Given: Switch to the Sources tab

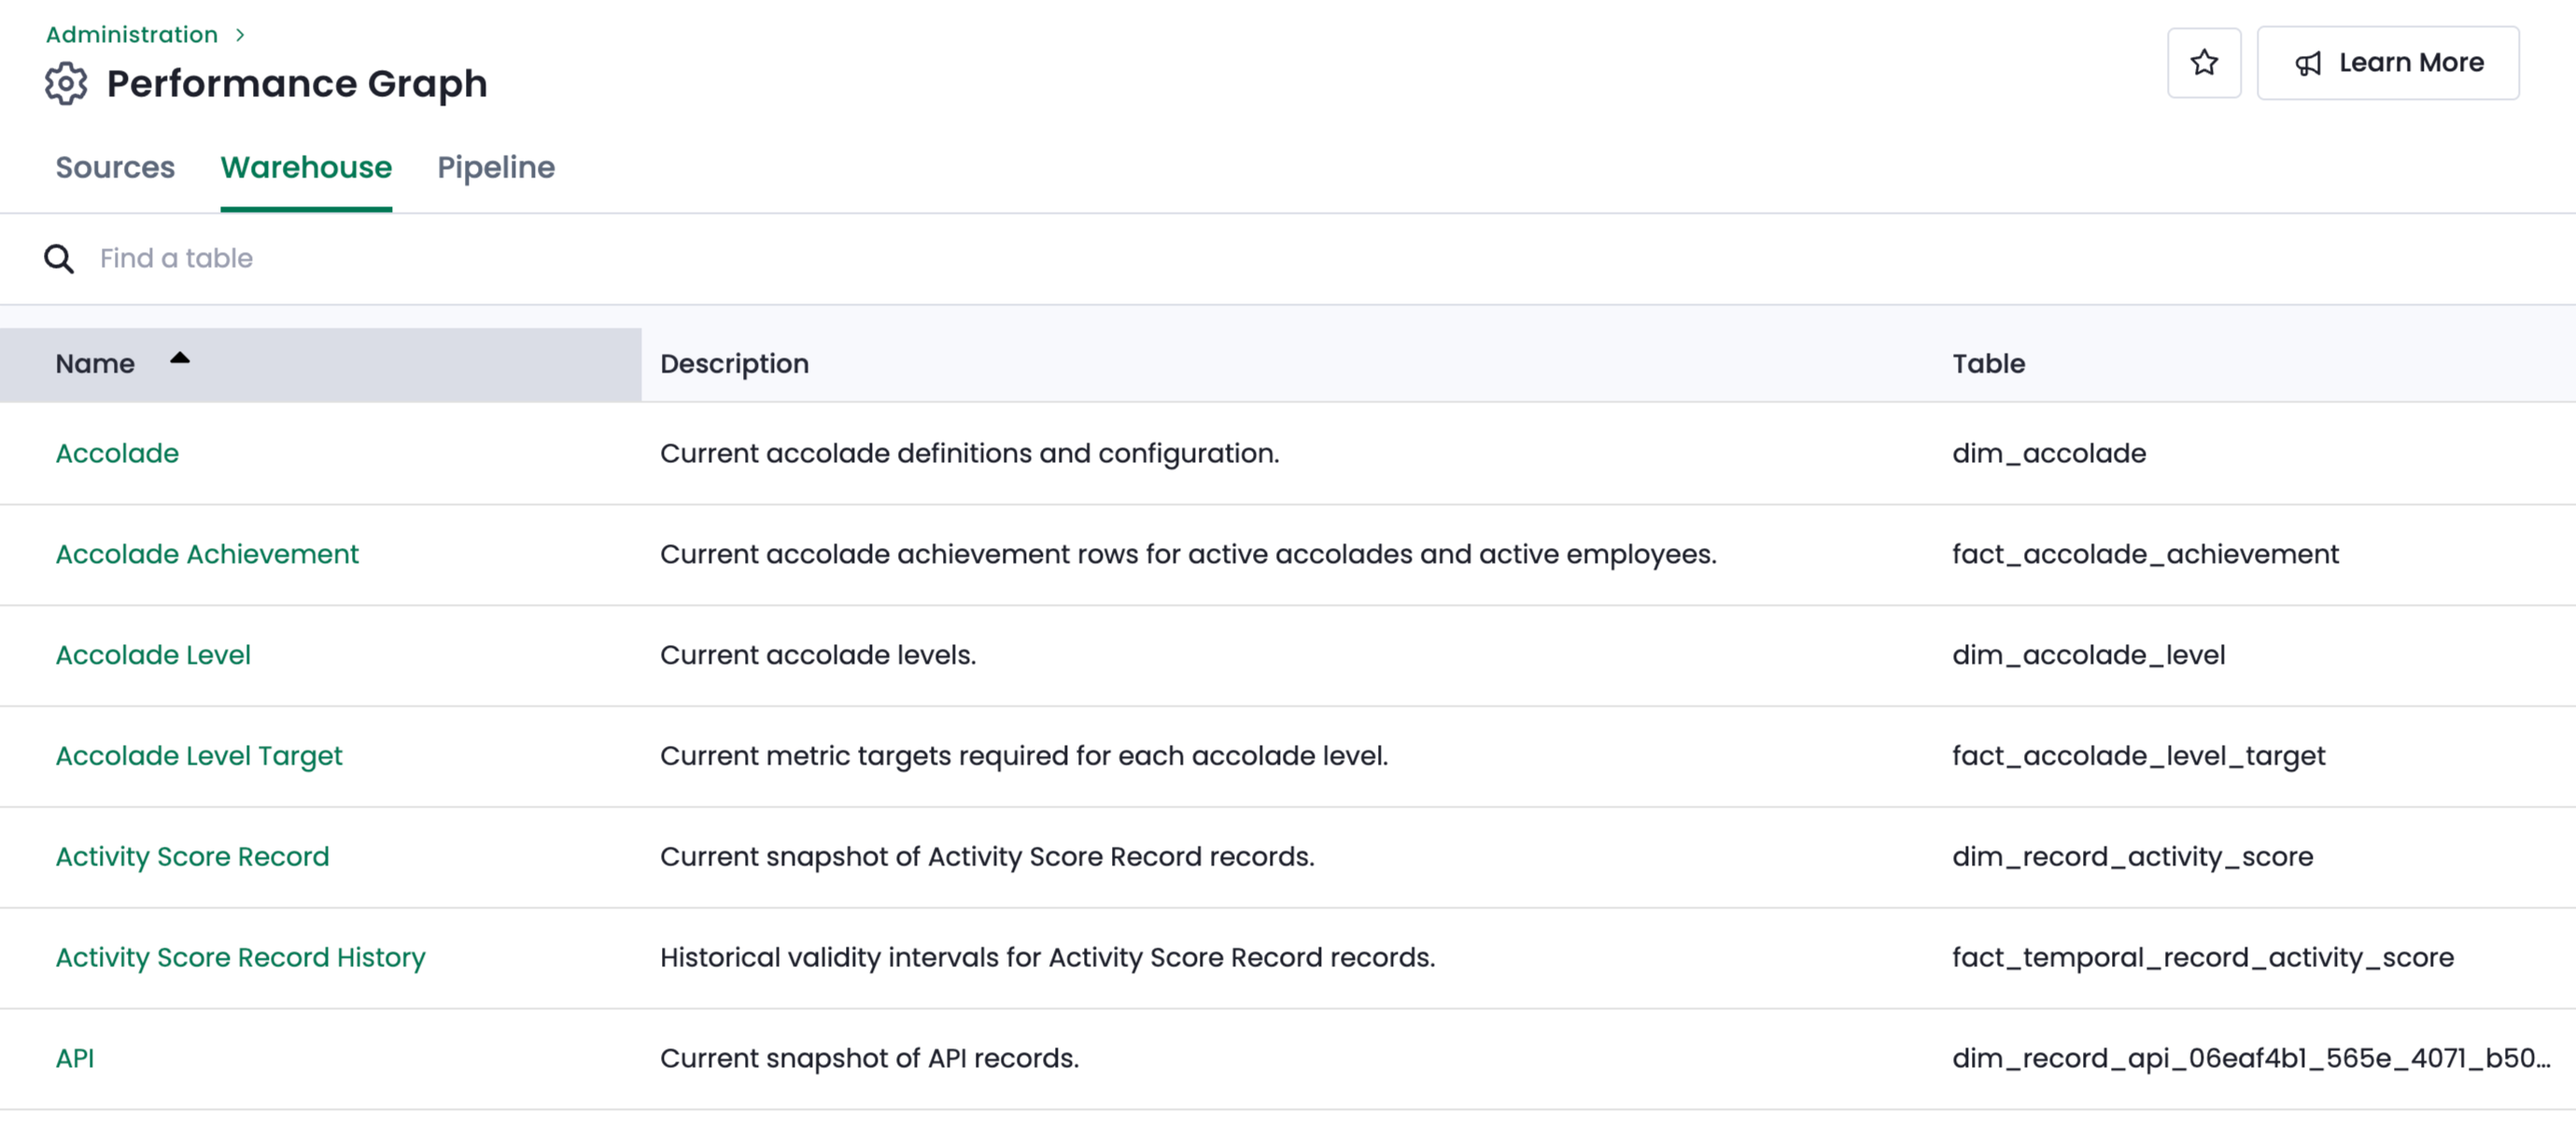Looking at the screenshot, I should (115, 167).
